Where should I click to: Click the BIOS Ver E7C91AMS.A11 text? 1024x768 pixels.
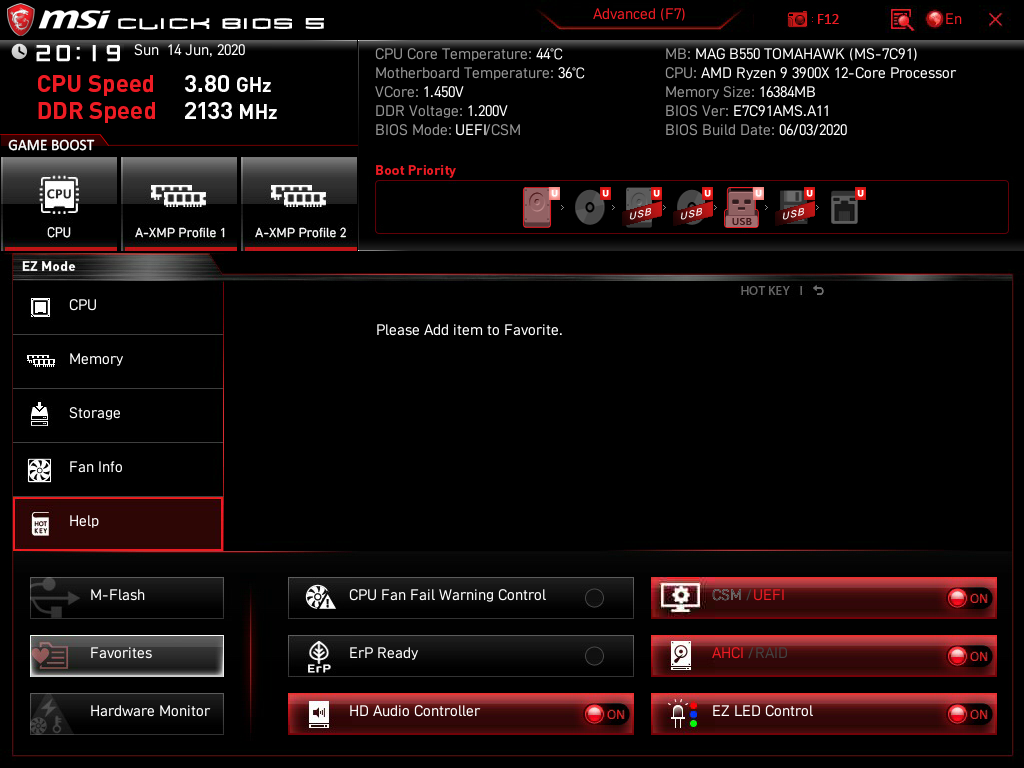coord(747,111)
